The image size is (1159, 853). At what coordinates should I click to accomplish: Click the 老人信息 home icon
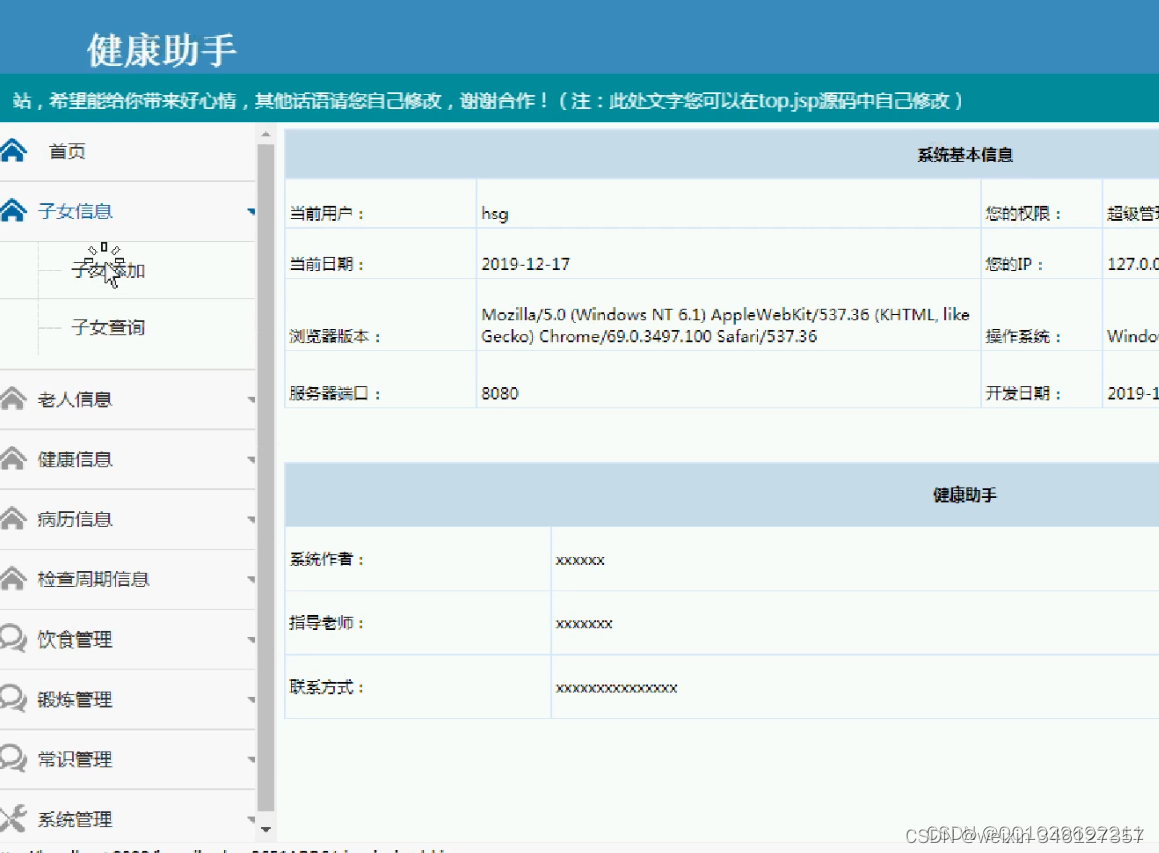[x=14, y=398]
